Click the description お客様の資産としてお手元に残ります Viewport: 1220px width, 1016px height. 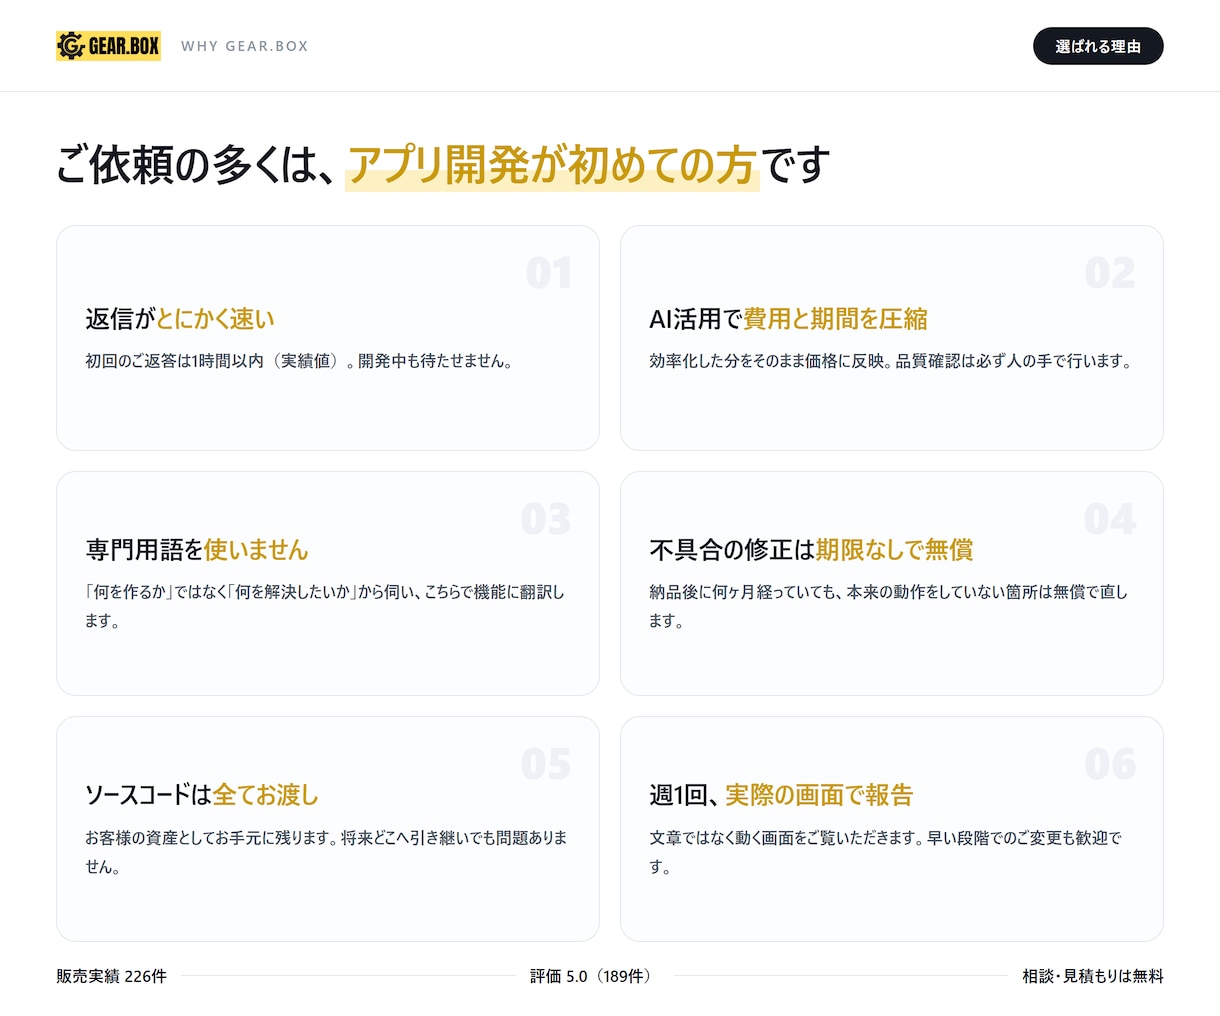point(326,852)
